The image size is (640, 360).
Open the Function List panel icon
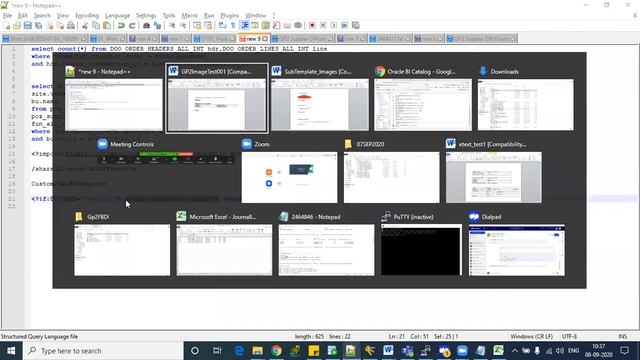click(276, 26)
